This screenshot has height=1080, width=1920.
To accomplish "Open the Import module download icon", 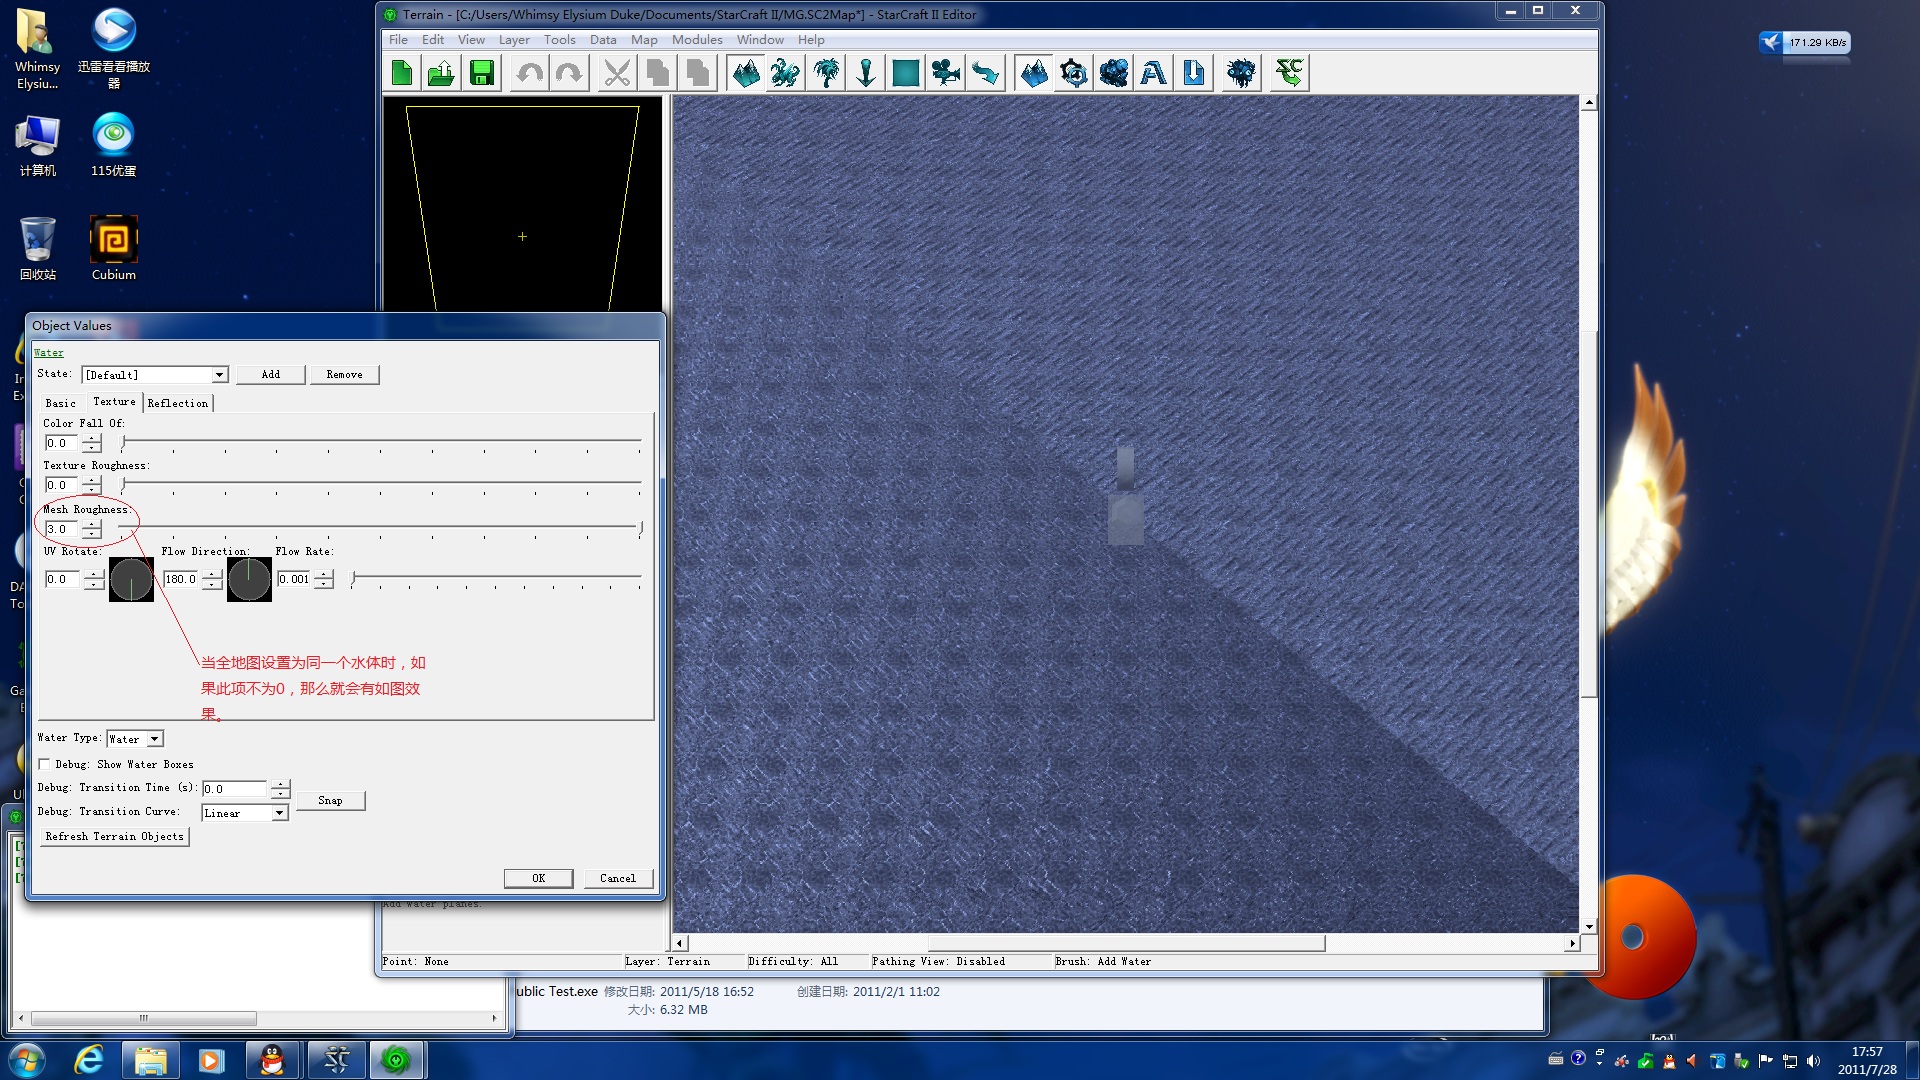I will click(1194, 73).
